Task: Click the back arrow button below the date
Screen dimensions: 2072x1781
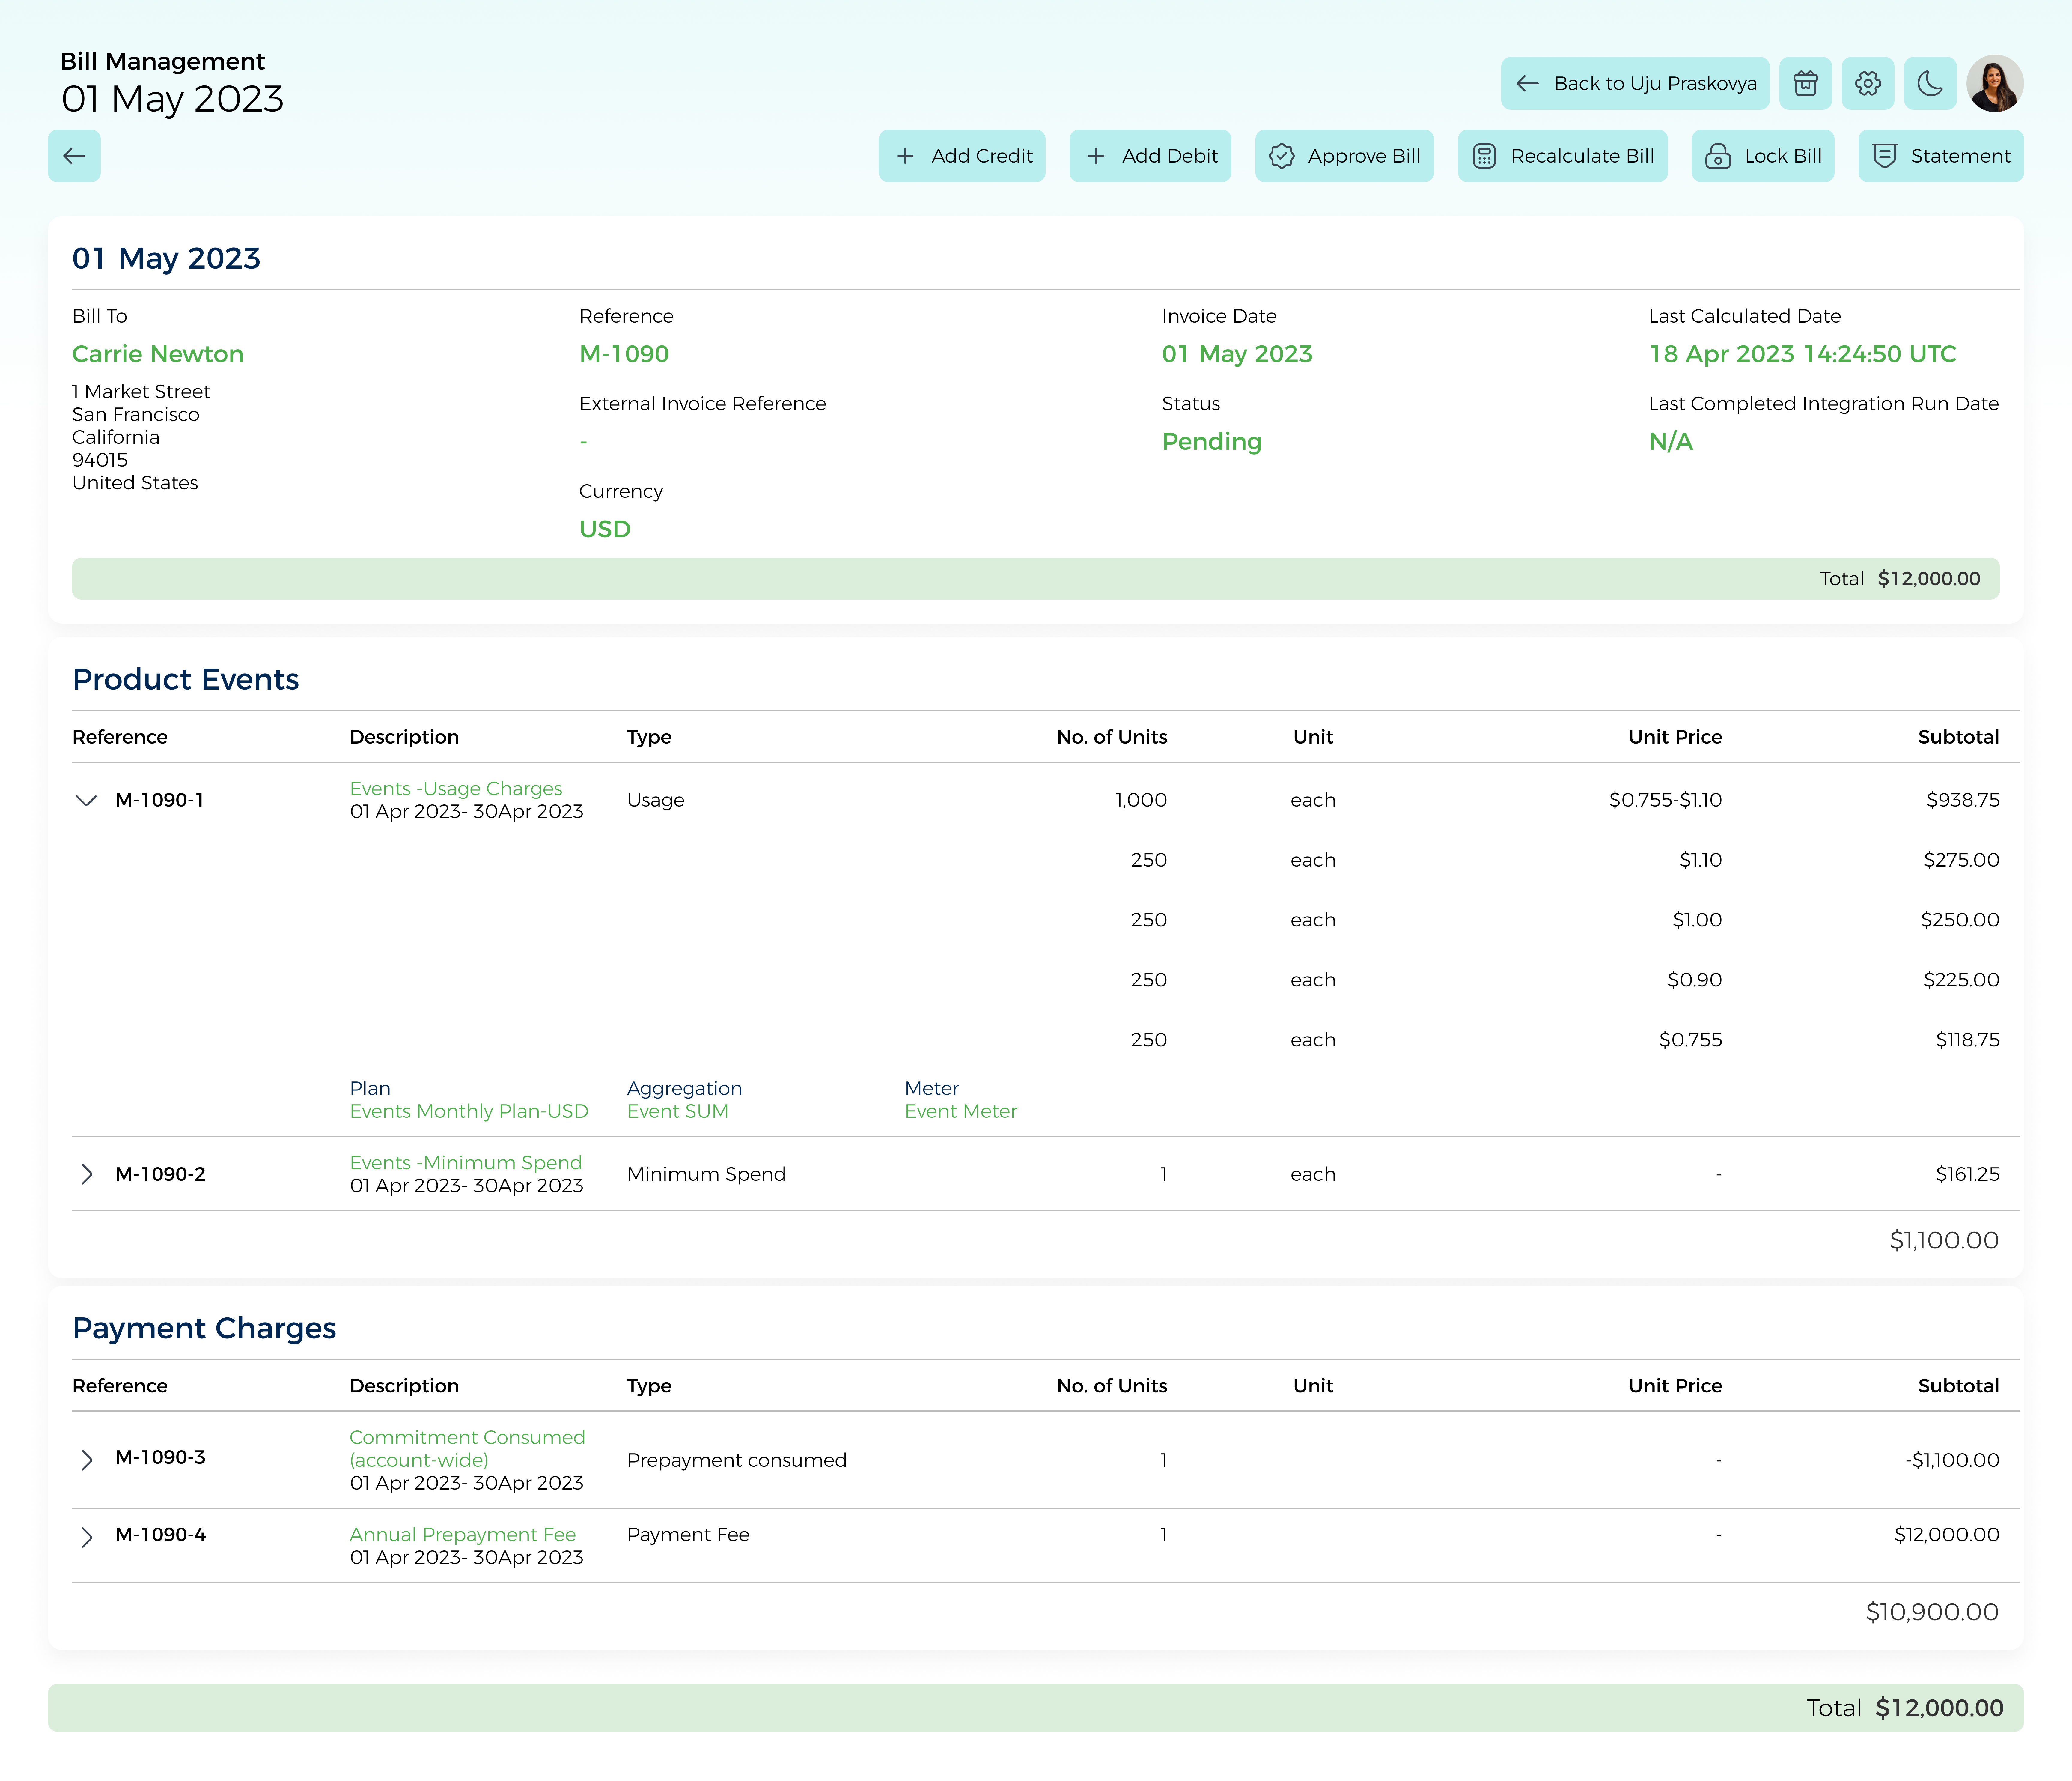Action: [74, 156]
